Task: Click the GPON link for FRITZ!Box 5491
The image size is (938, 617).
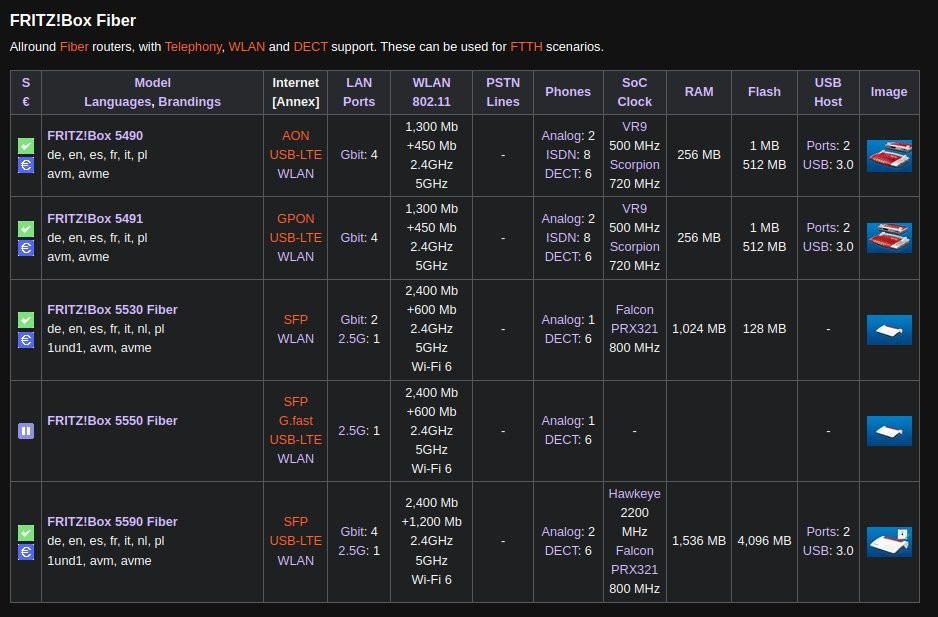Action: click(x=295, y=218)
